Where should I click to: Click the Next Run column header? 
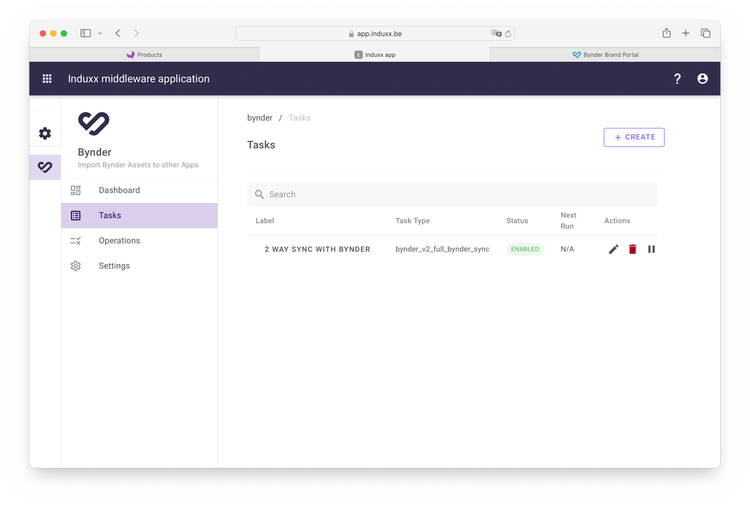568,220
